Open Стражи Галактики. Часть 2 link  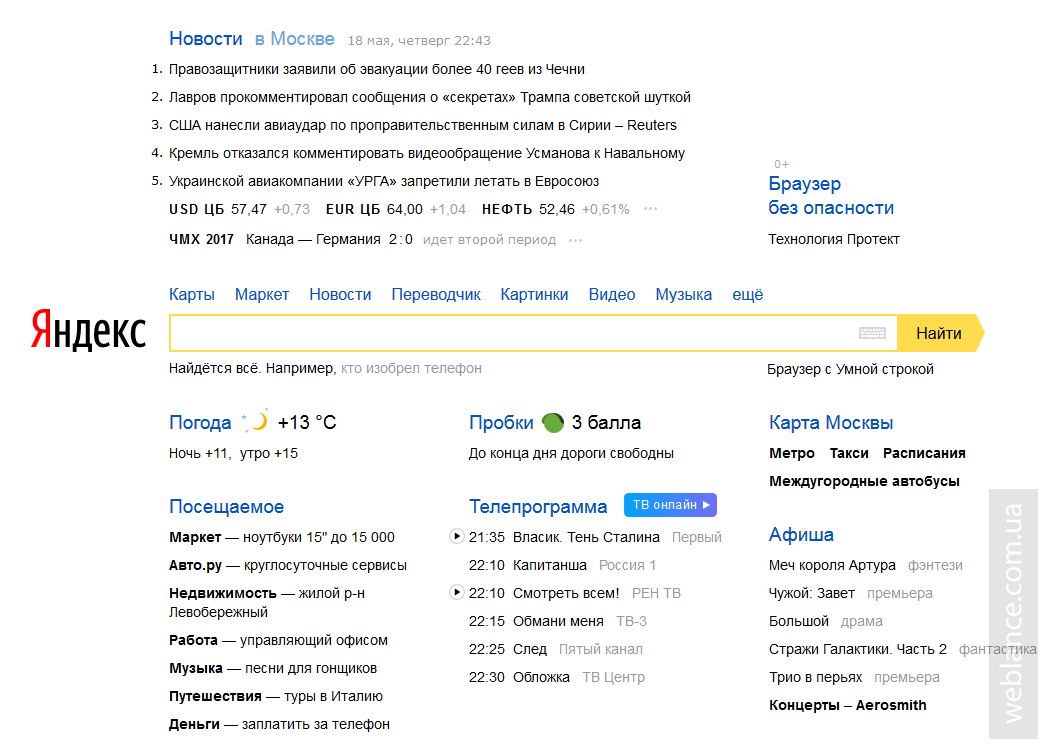(x=857, y=649)
